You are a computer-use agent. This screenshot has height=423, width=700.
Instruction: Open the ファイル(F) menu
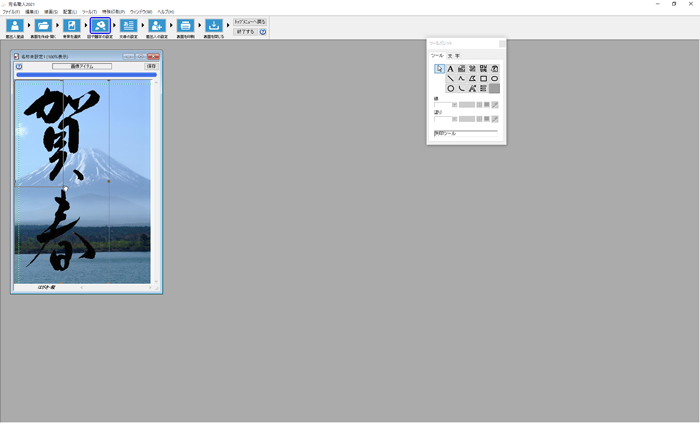11,12
